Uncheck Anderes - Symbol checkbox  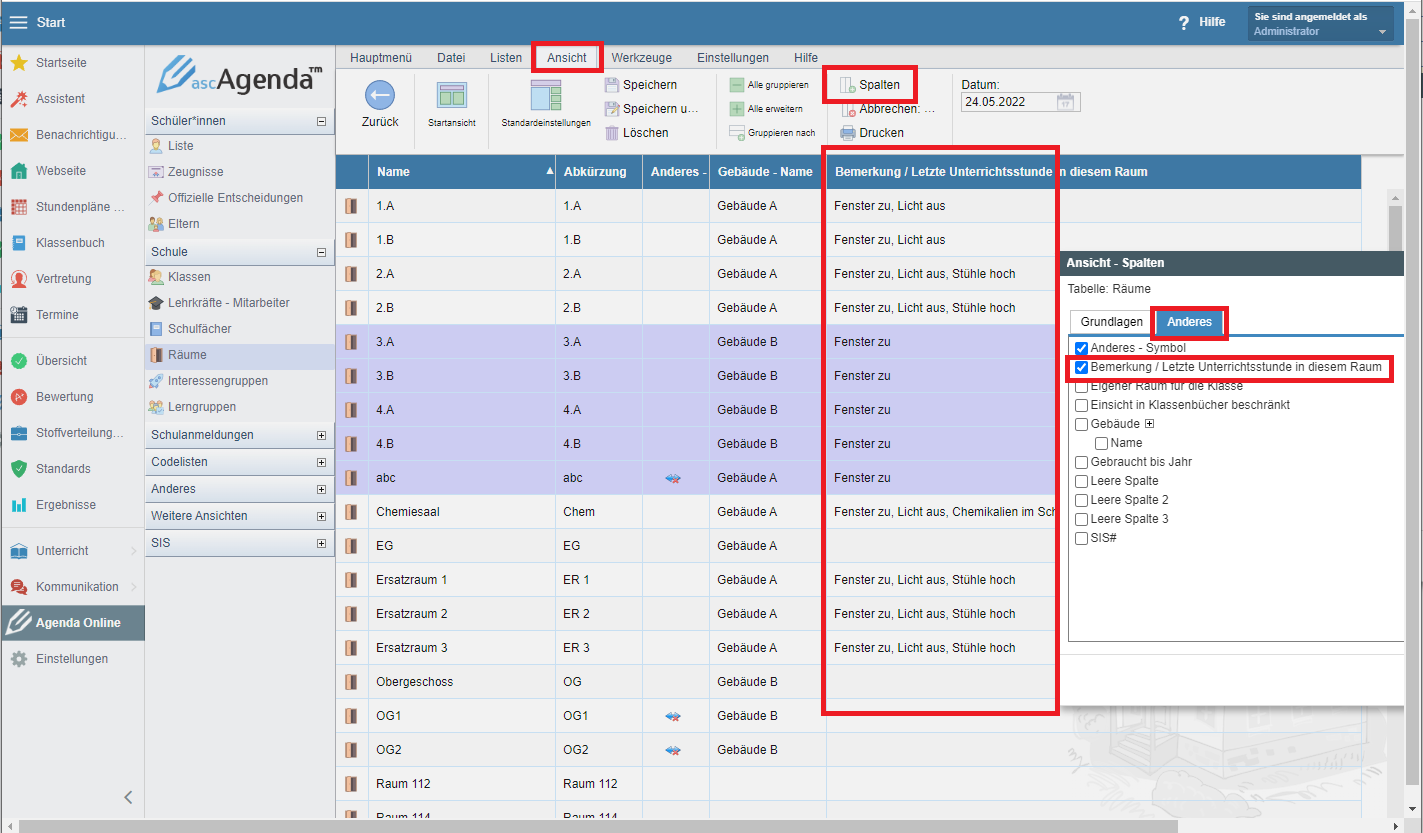(x=1081, y=348)
